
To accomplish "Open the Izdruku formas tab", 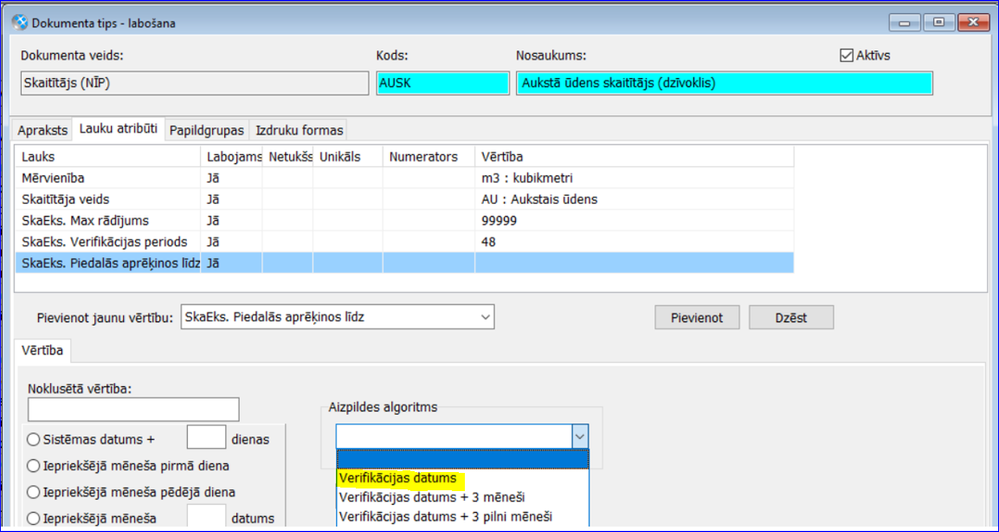I will [x=299, y=131].
